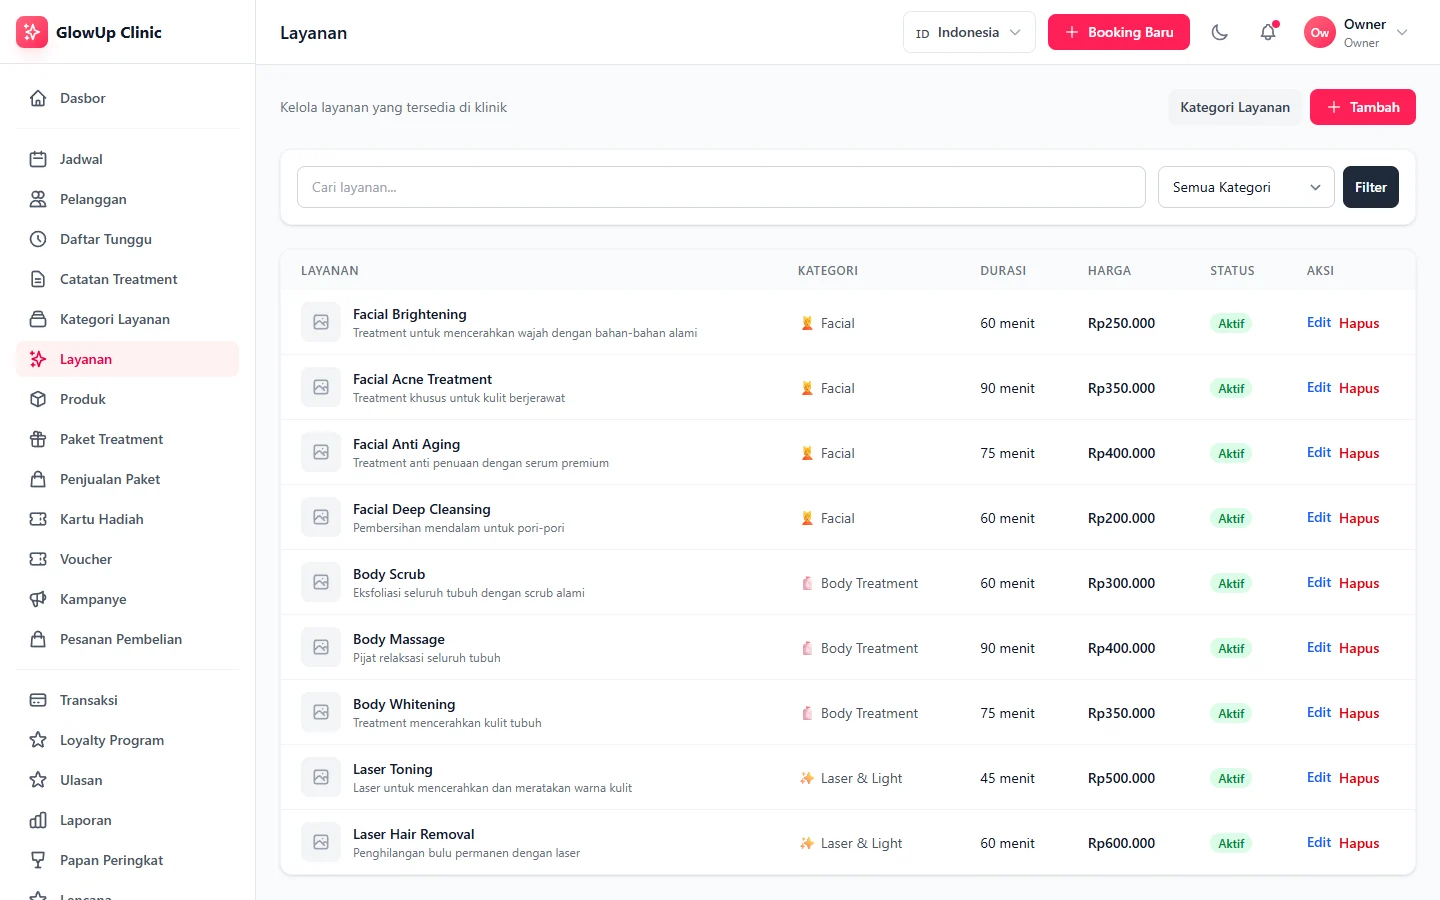Open the Indonesia language dropdown
The width and height of the screenshot is (1440, 900).
tap(969, 32)
